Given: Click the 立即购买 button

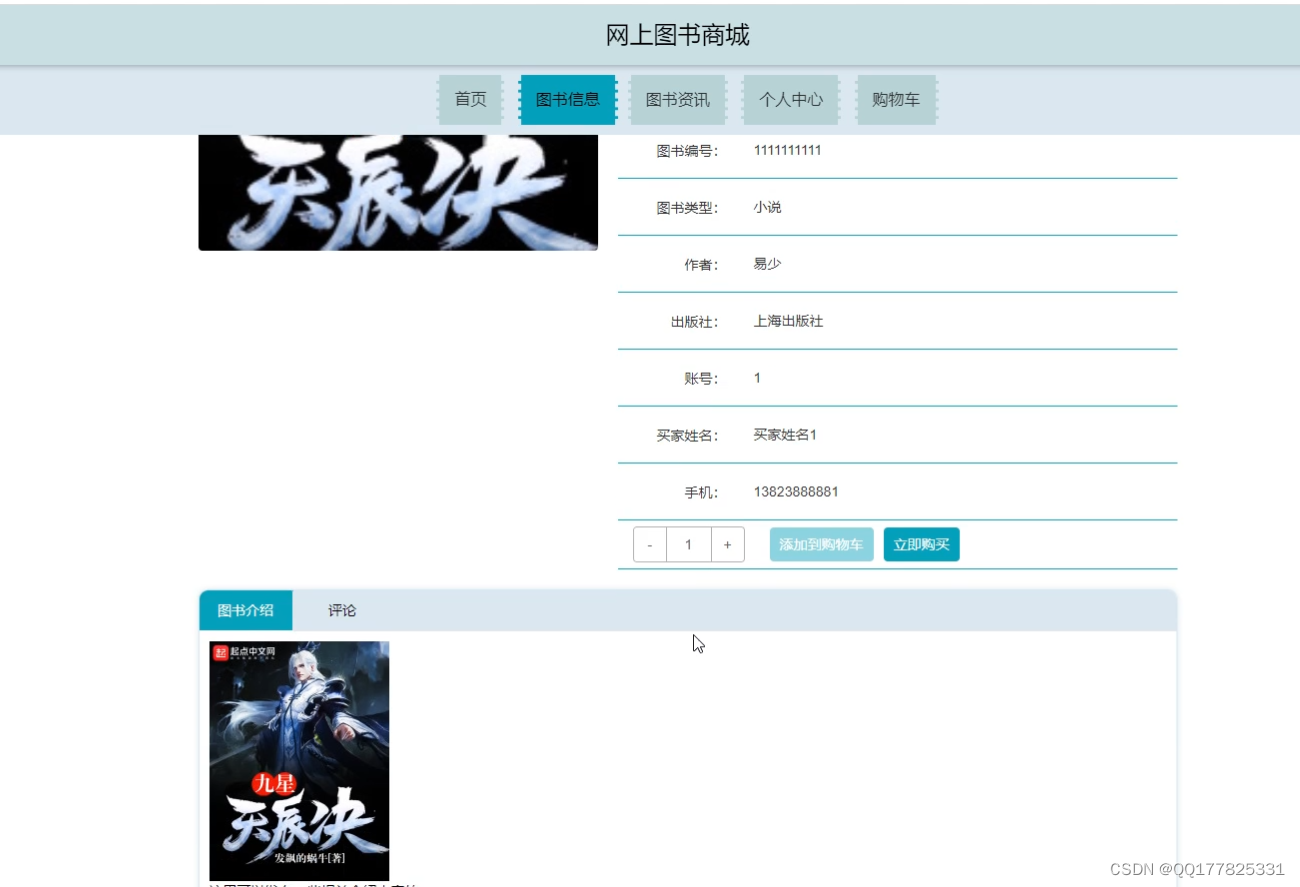Looking at the screenshot, I should point(921,545).
